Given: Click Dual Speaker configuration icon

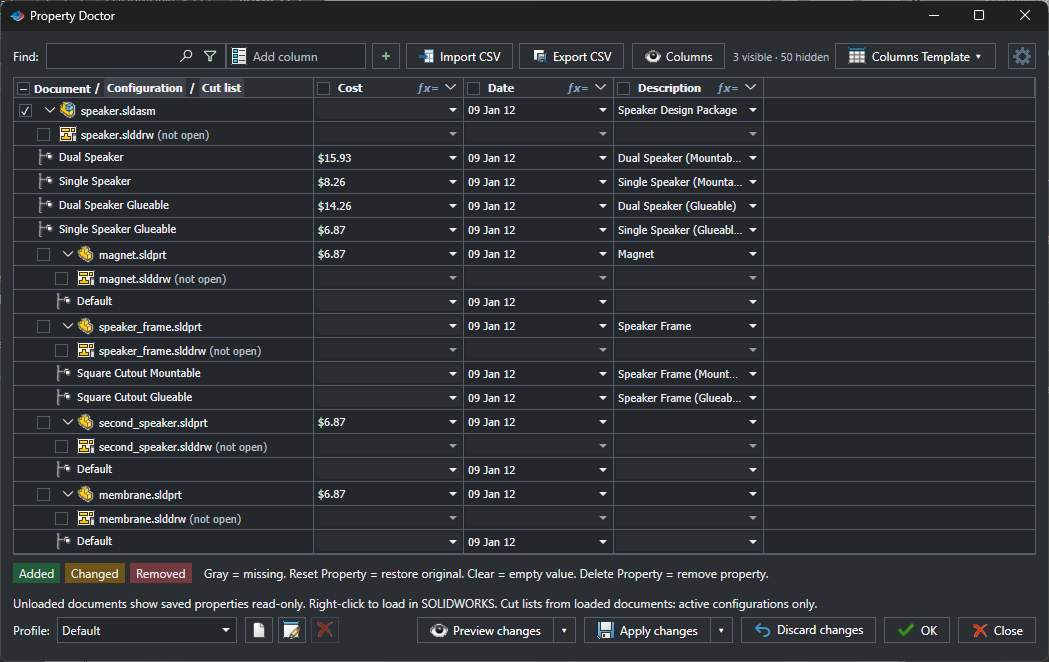Looking at the screenshot, I should [45, 157].
